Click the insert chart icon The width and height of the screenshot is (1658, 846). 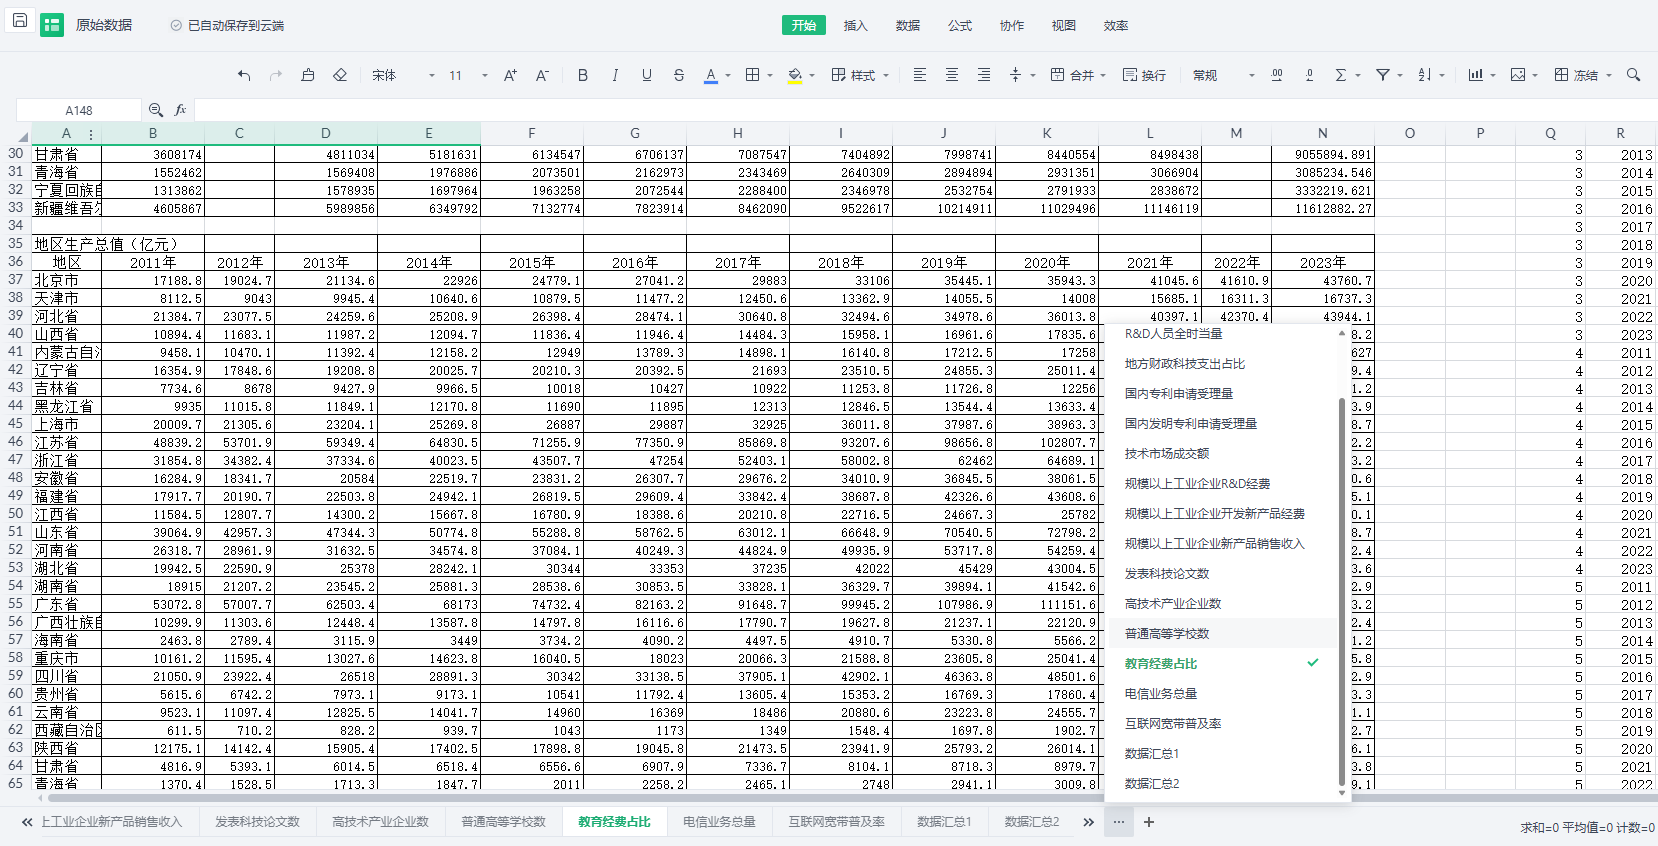click(x=1475, y=75)
